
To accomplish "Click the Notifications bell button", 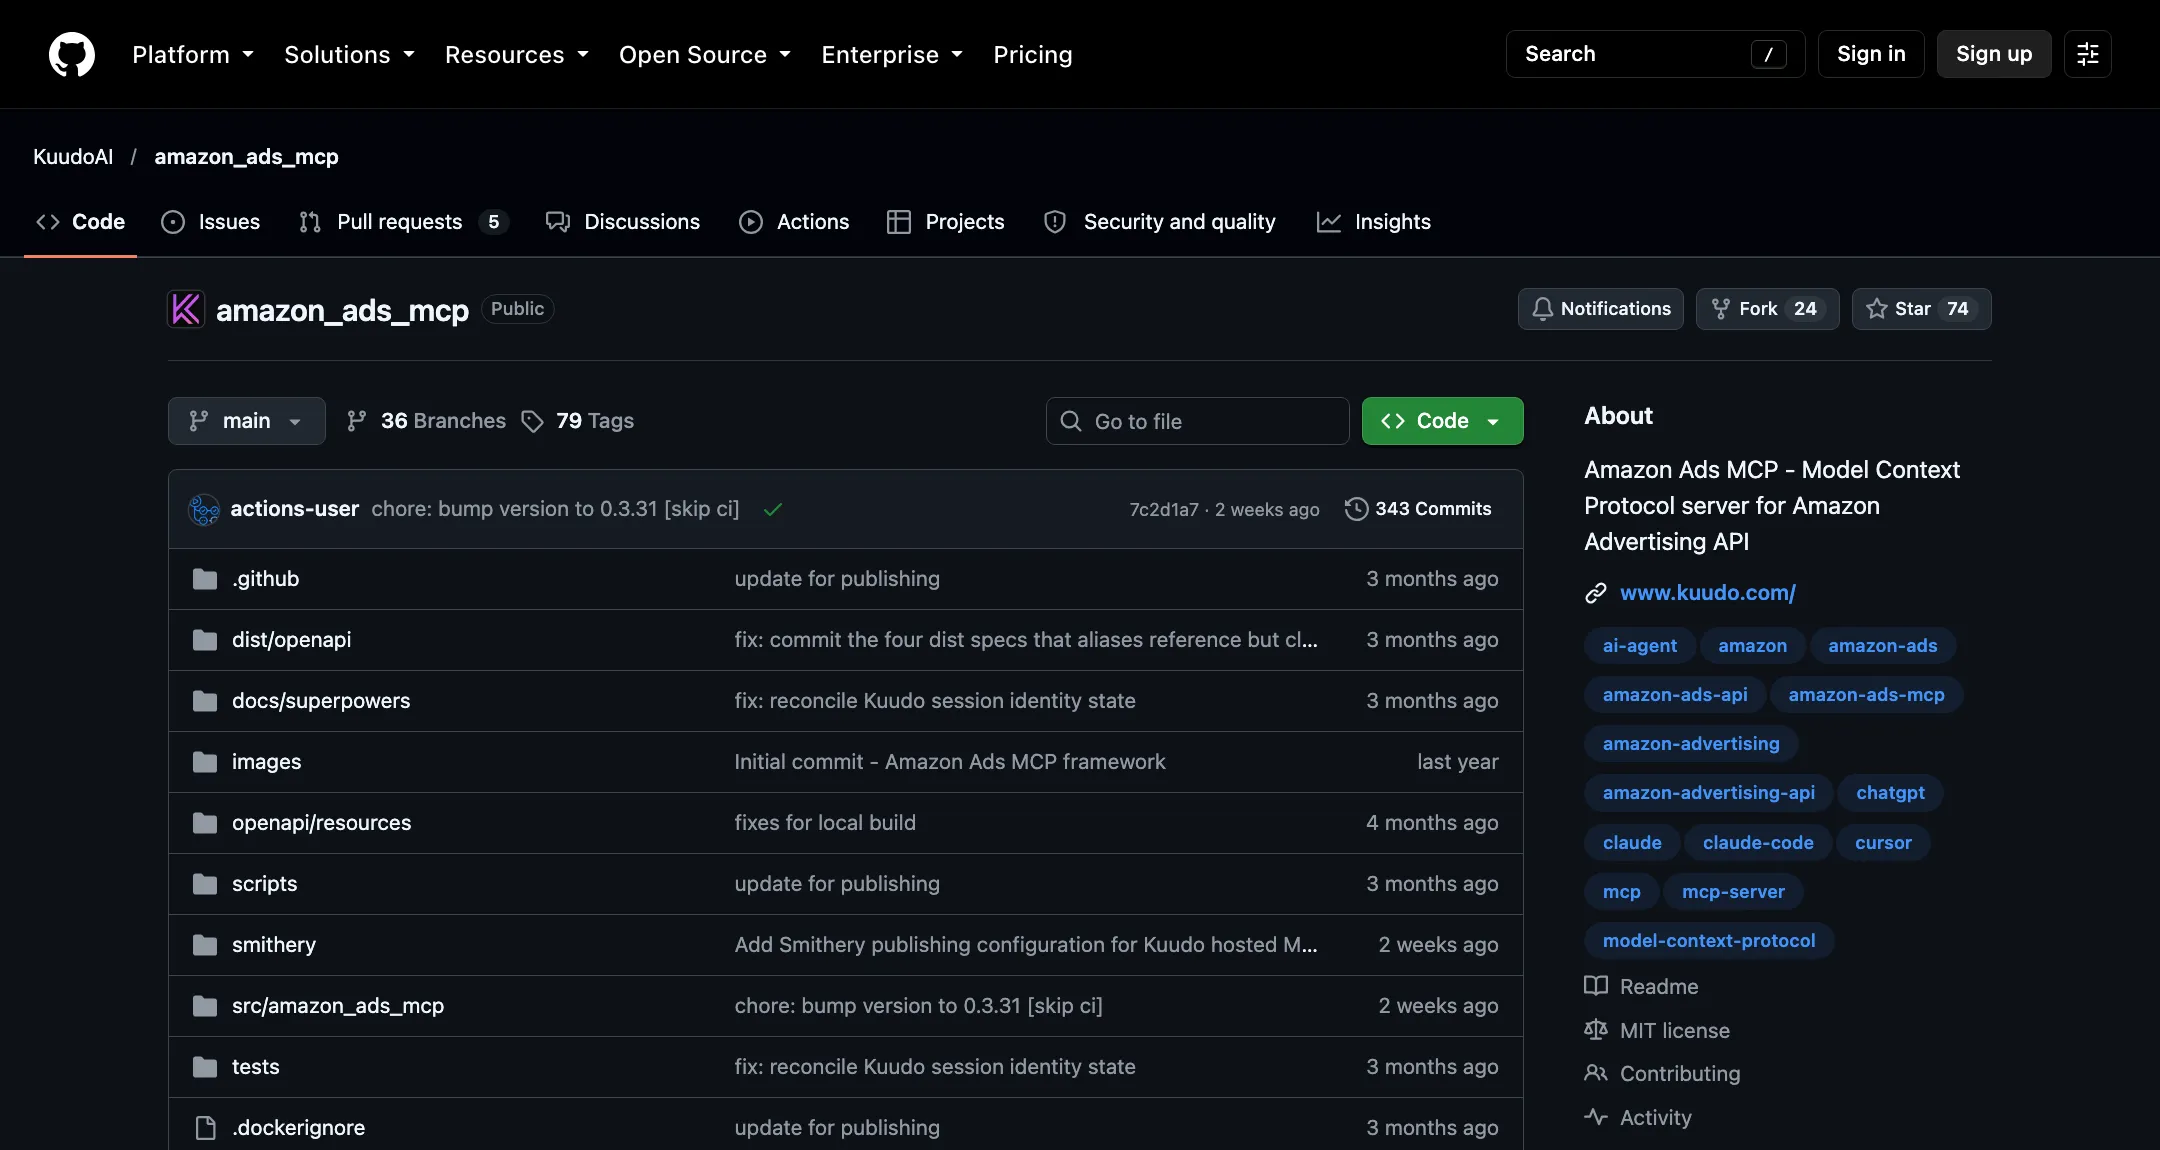I will point(1601,309).
